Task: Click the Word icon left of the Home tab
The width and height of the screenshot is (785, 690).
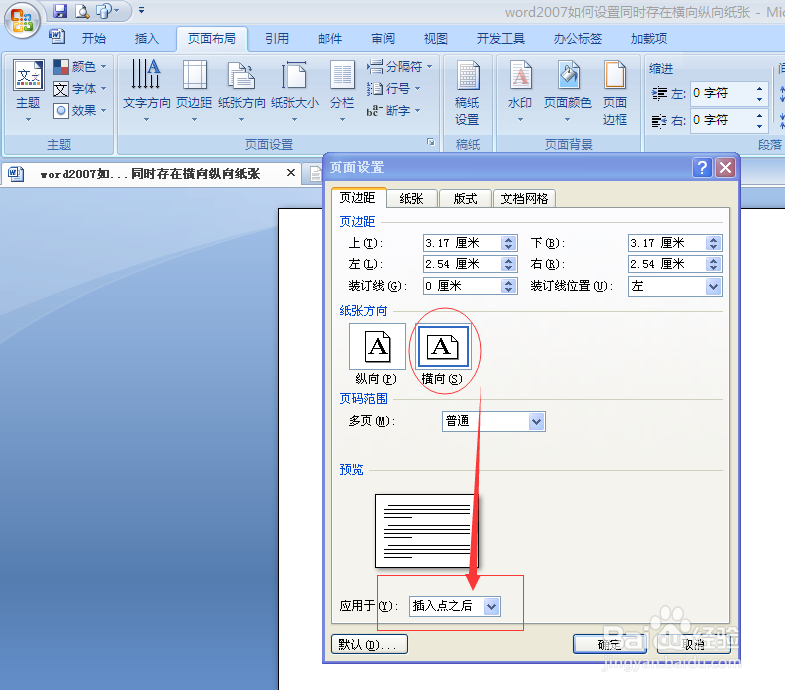Action: click(x=57, y=37)
